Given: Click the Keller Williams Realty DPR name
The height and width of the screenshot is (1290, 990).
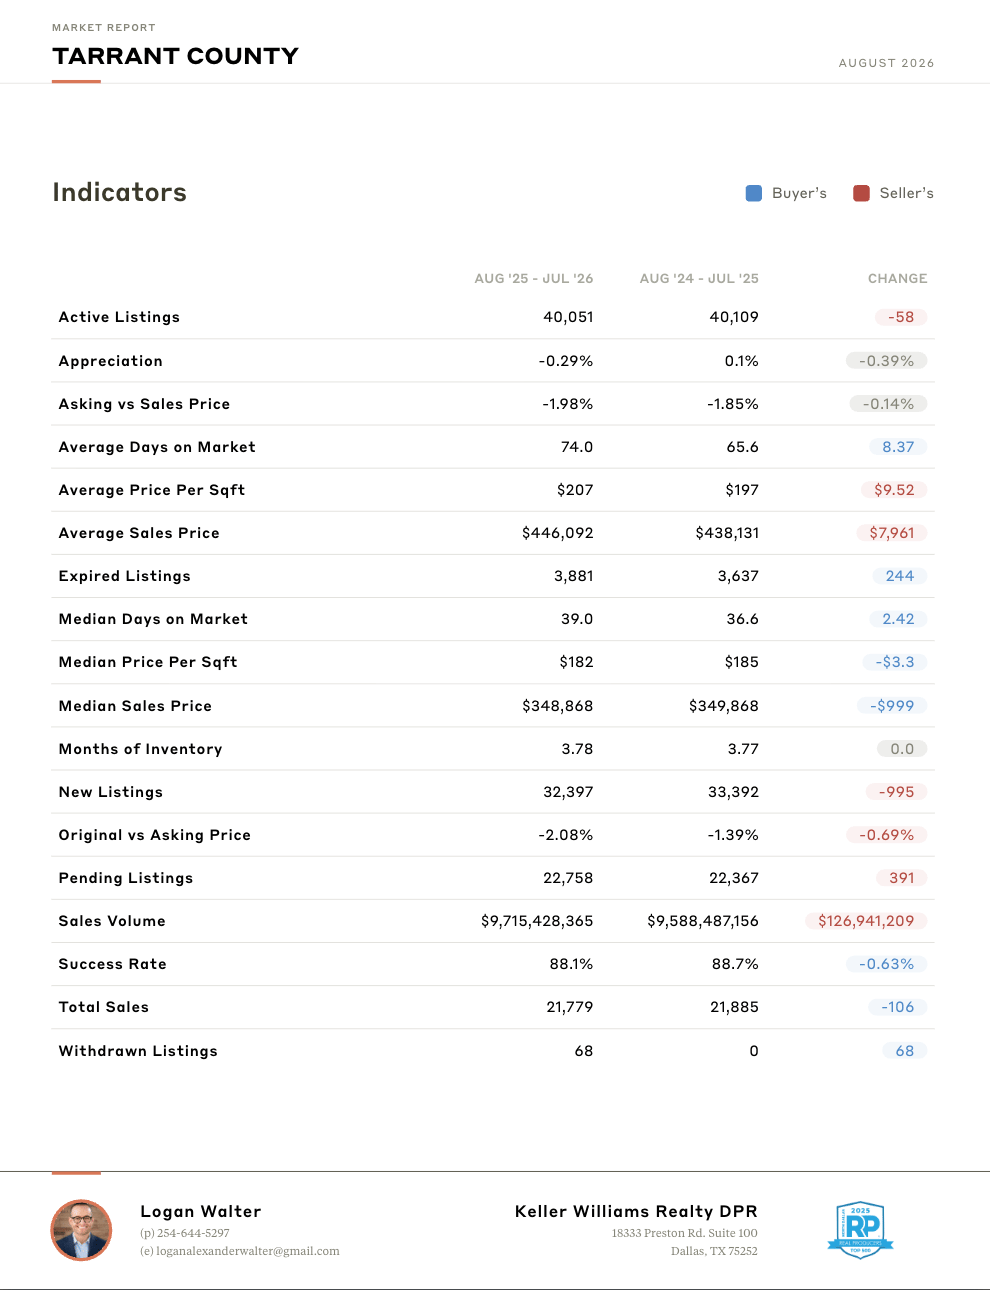Looking at the screenshot, I should (636, 1211).
